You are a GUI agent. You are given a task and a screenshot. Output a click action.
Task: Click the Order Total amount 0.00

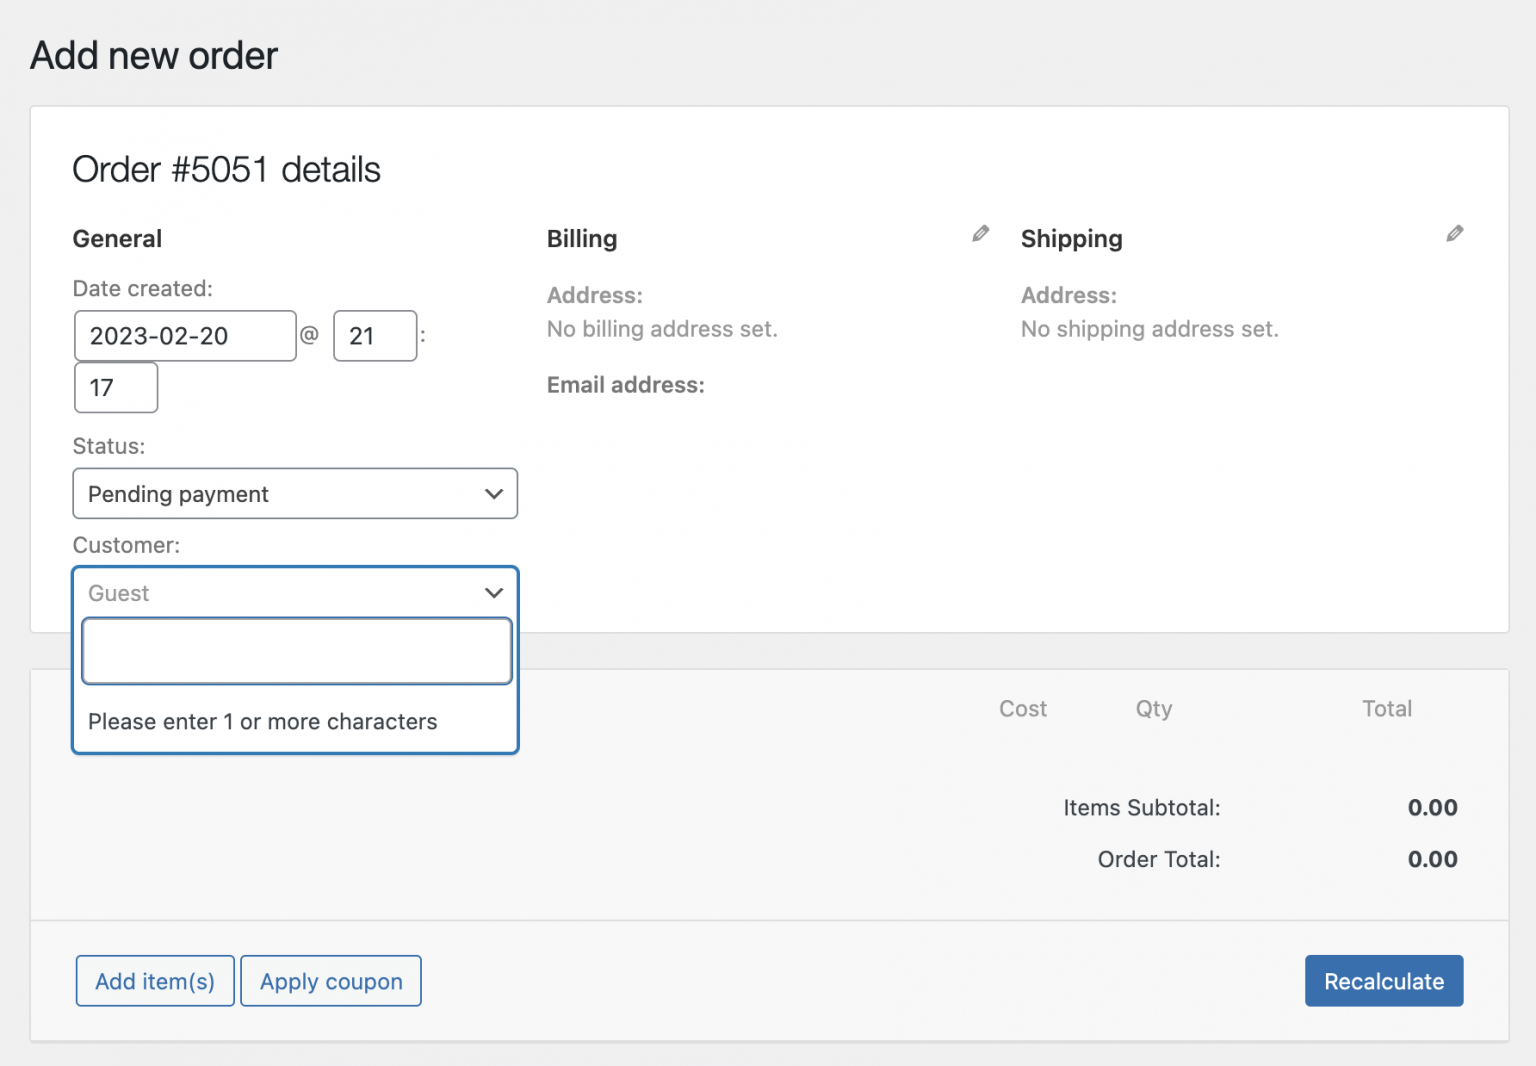(1432, 859)
